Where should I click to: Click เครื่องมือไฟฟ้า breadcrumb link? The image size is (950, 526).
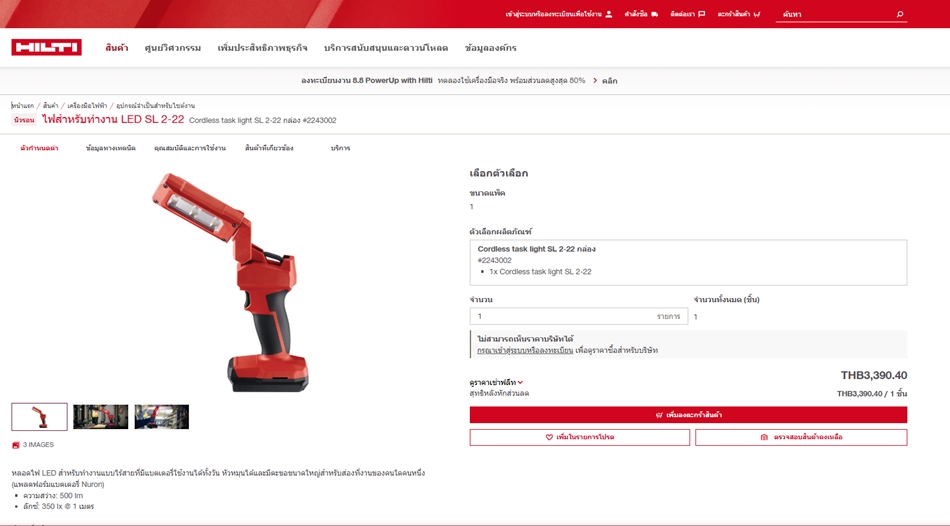[87, 105]
